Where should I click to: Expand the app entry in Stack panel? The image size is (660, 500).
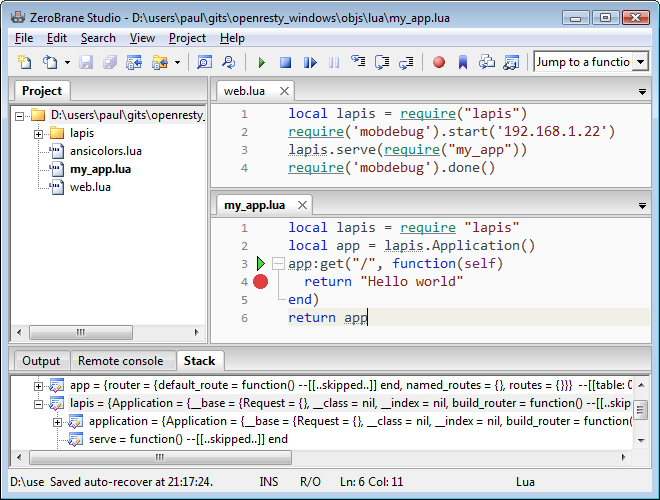pos(39,385)
